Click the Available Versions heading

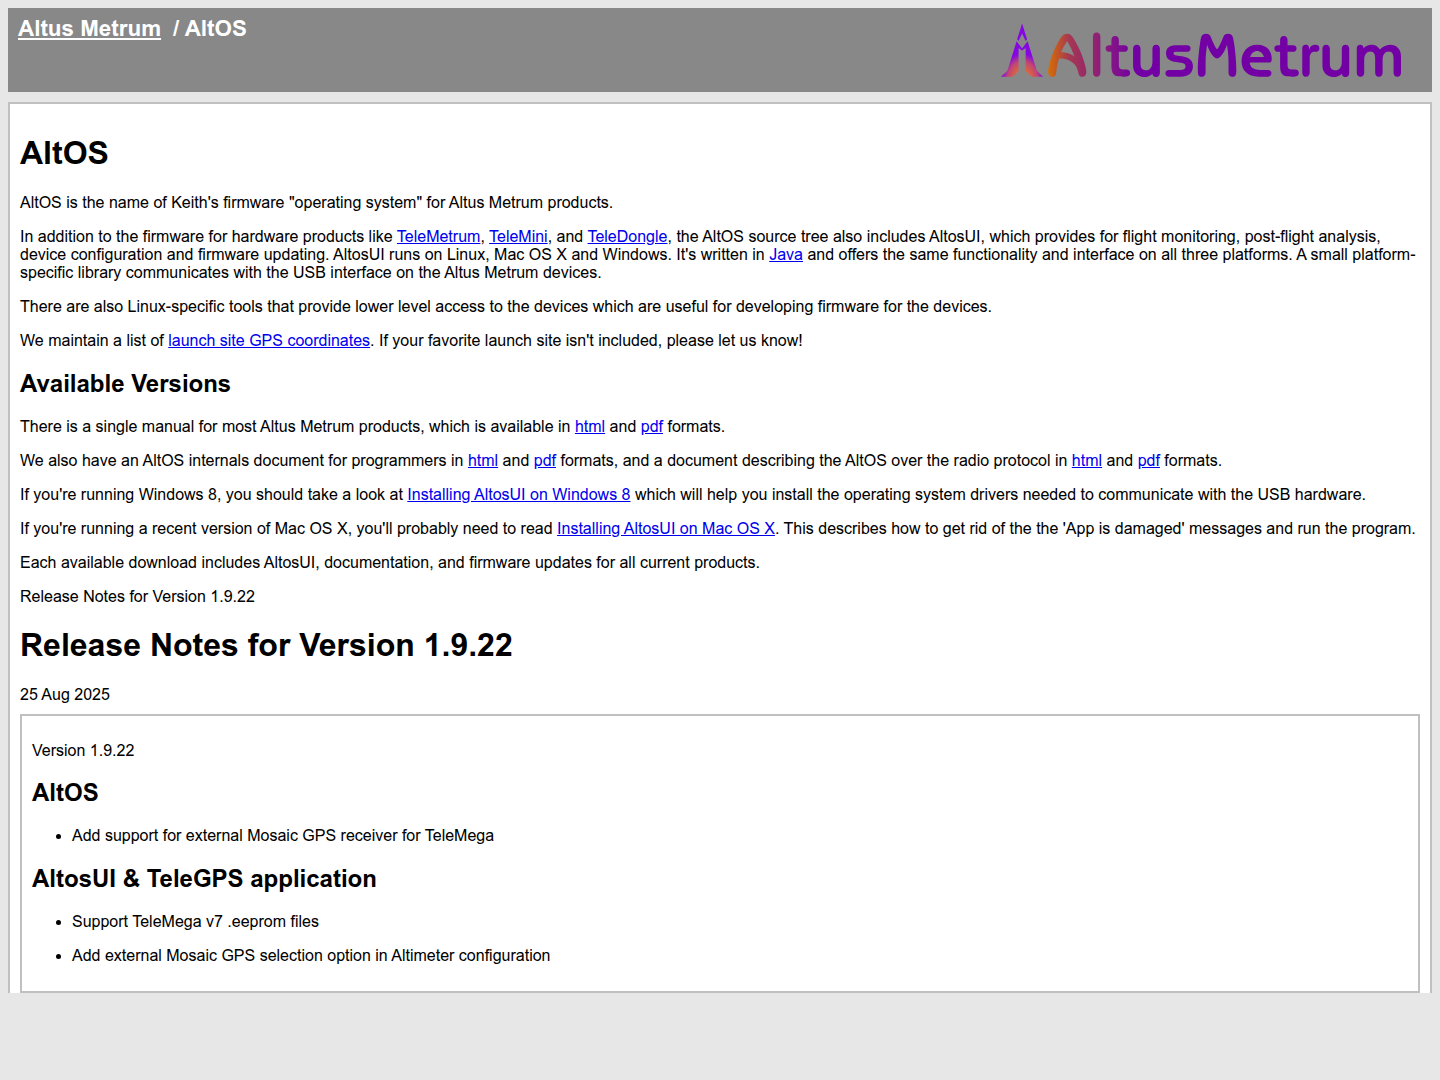tap(125, 384)
